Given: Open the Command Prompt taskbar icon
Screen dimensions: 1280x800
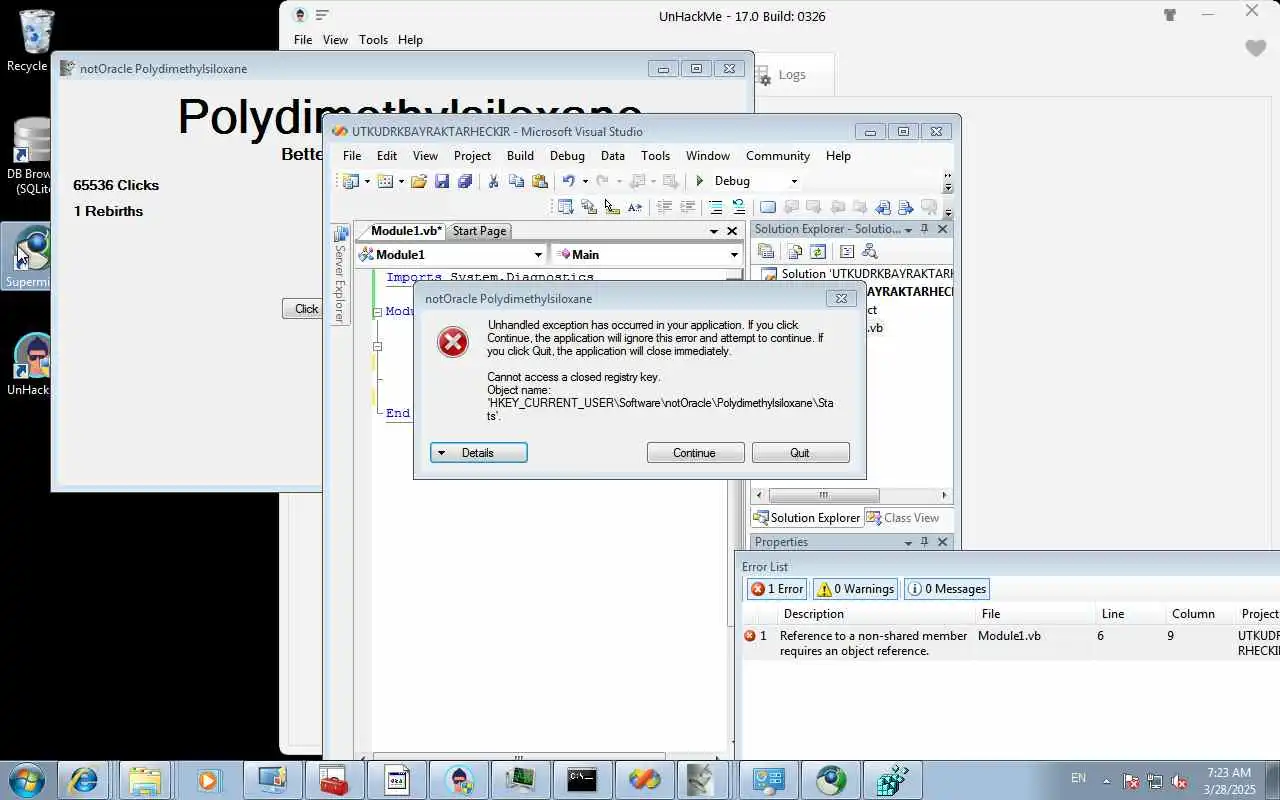Looking at the screenshot, I should tap(582, 780).
